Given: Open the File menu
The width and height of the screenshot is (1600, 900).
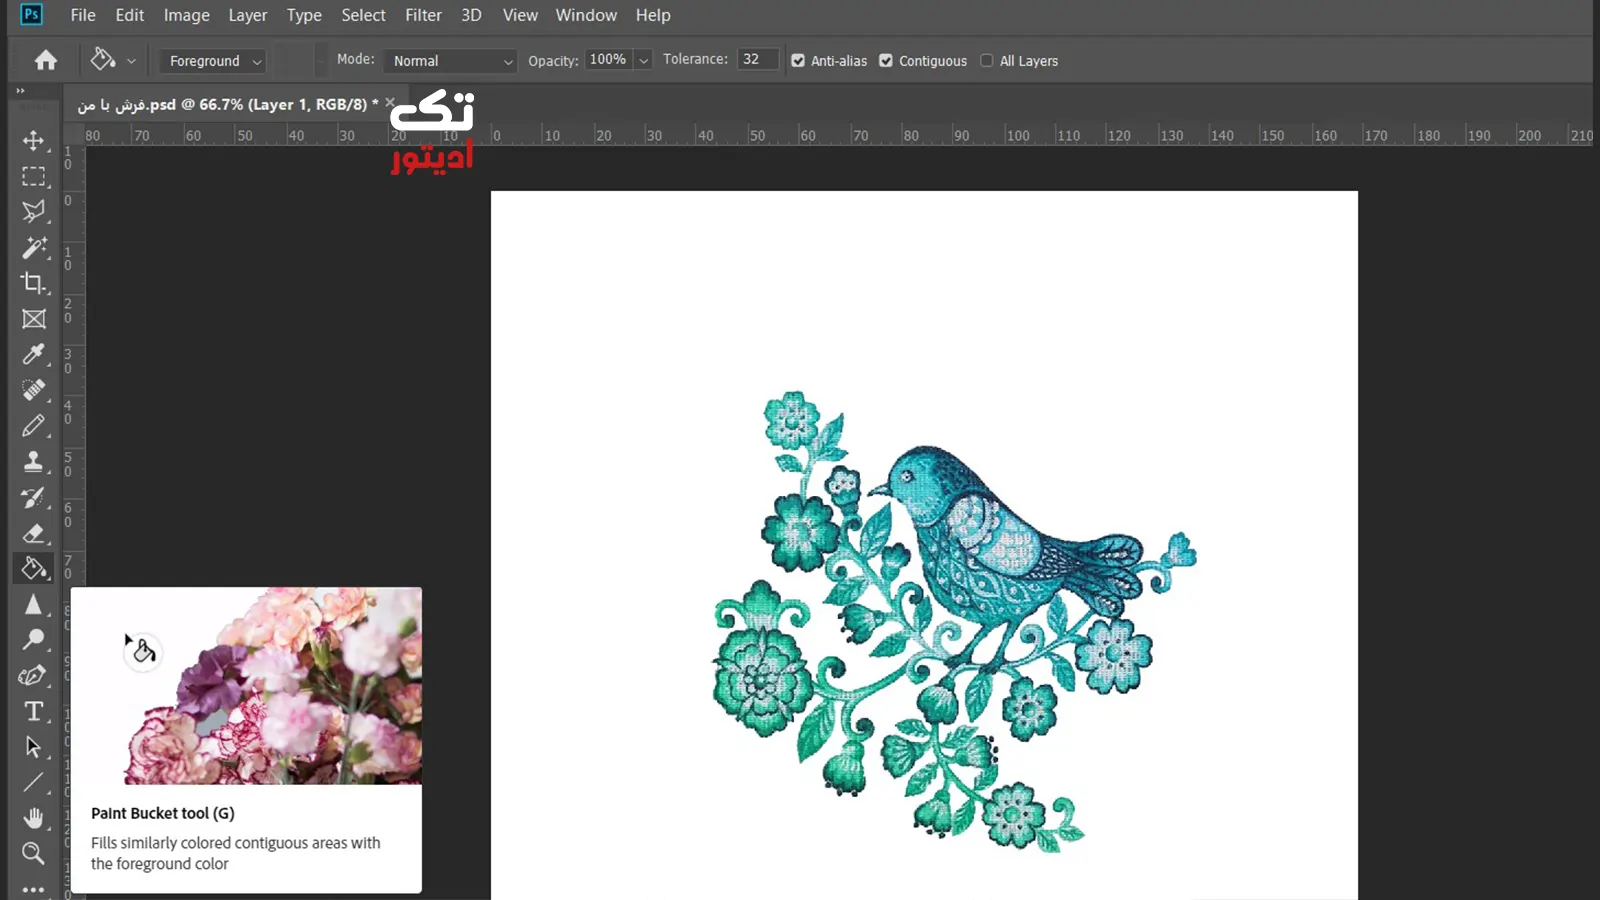Looking at the screenshot, I should [x=83, y=15].
